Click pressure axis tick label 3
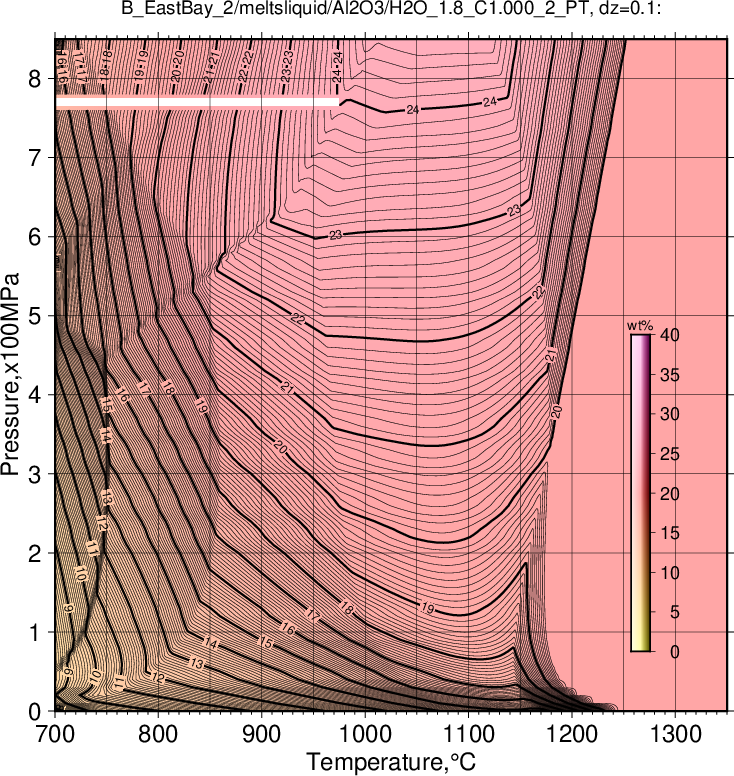 35,475
